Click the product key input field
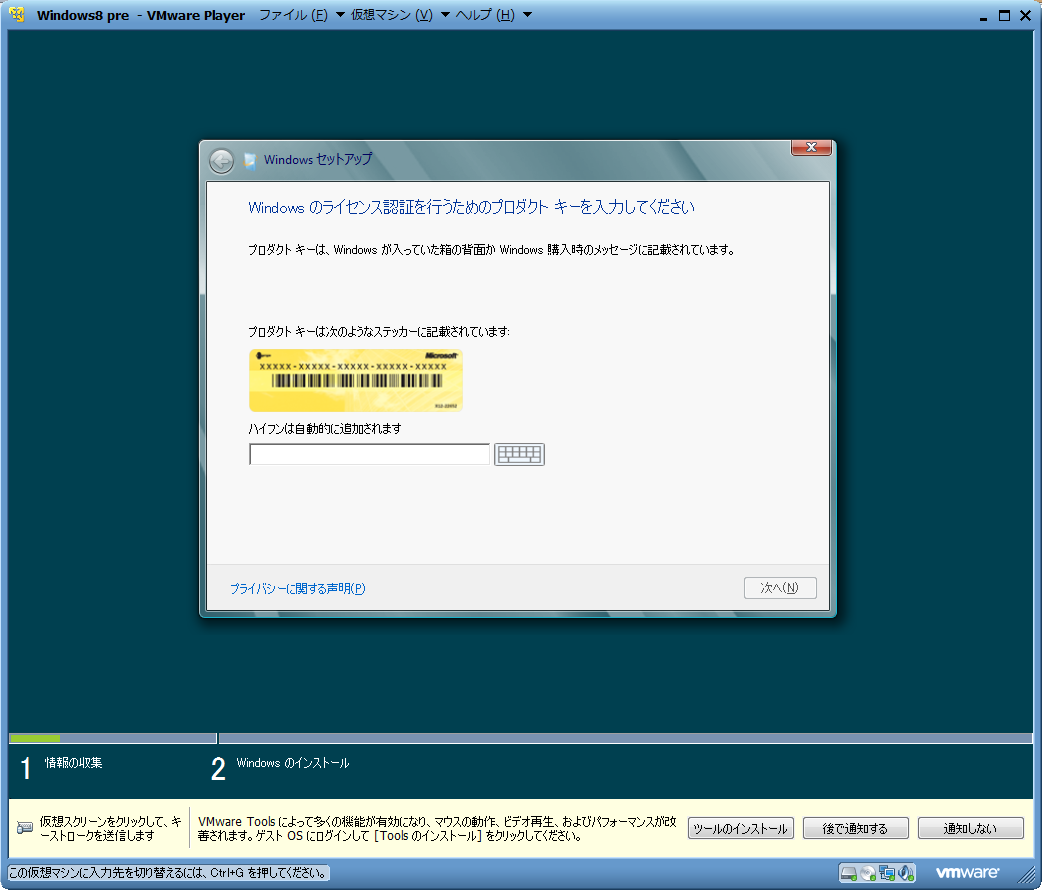The image size is (1042, 890). click(369, 455)
